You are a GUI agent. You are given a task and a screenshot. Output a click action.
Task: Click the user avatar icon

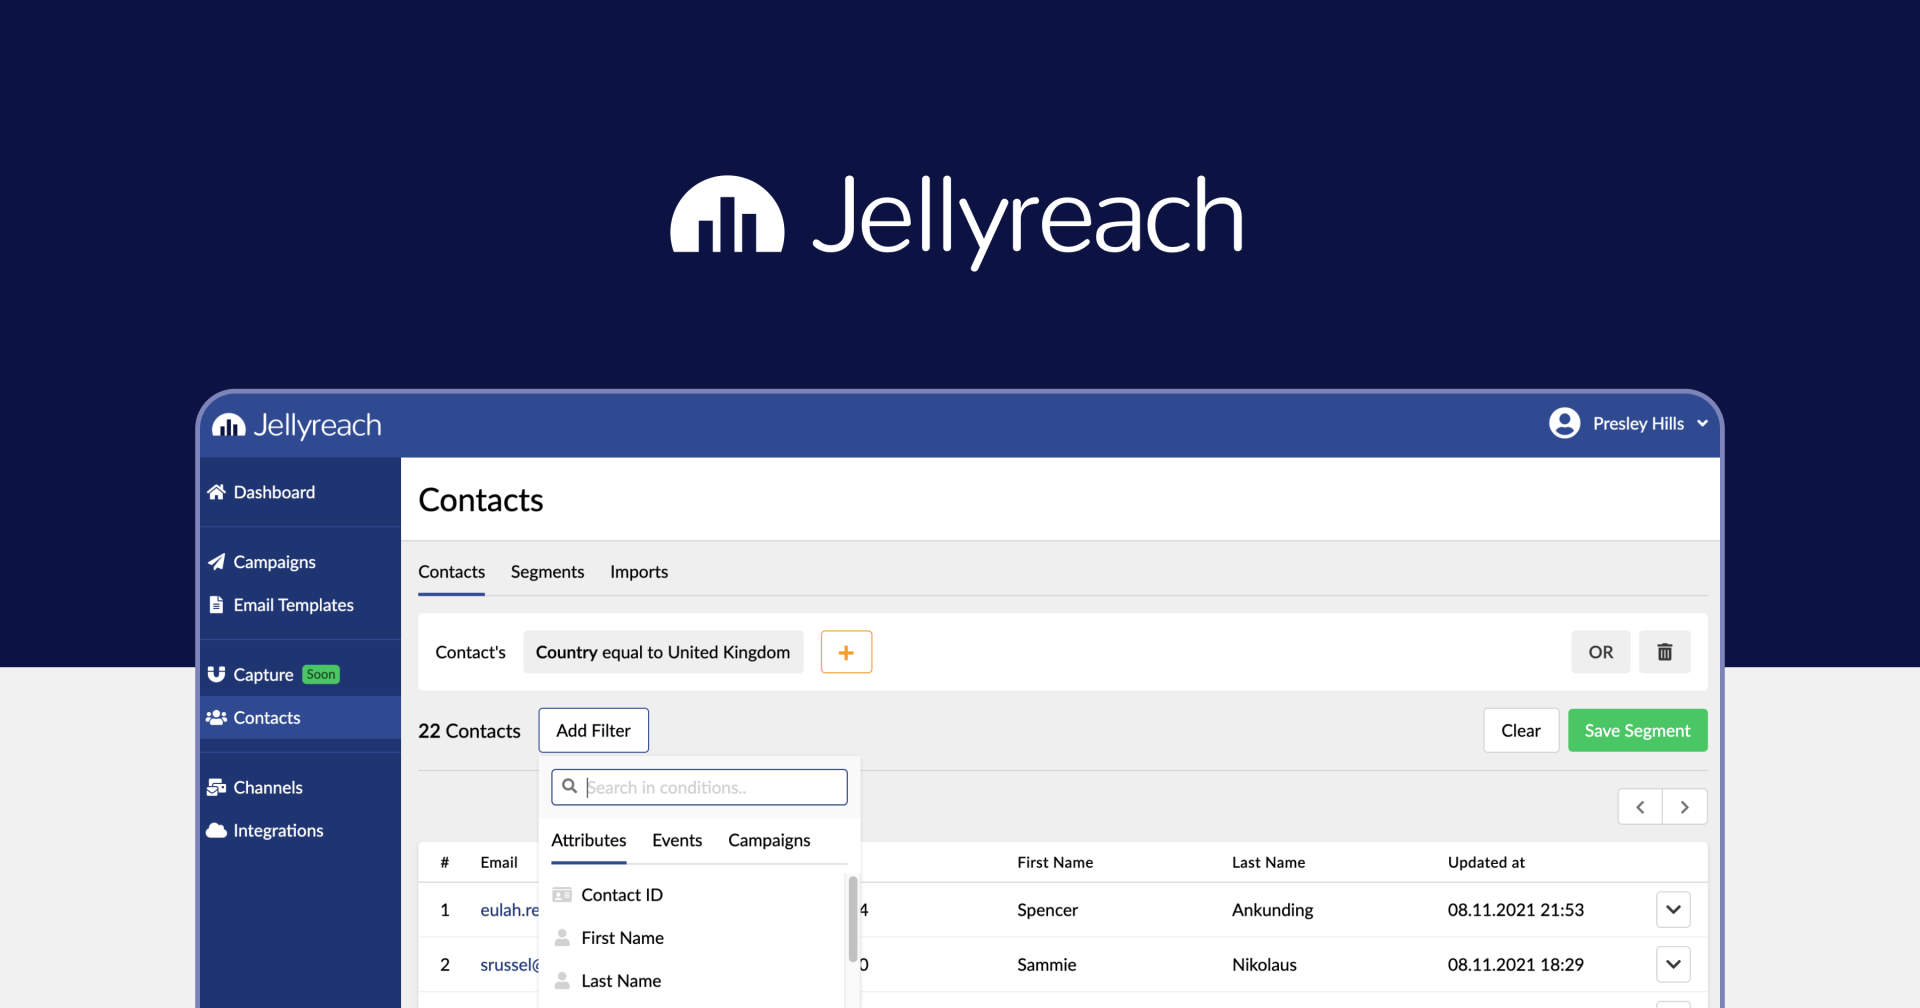tap(1564, 423)
